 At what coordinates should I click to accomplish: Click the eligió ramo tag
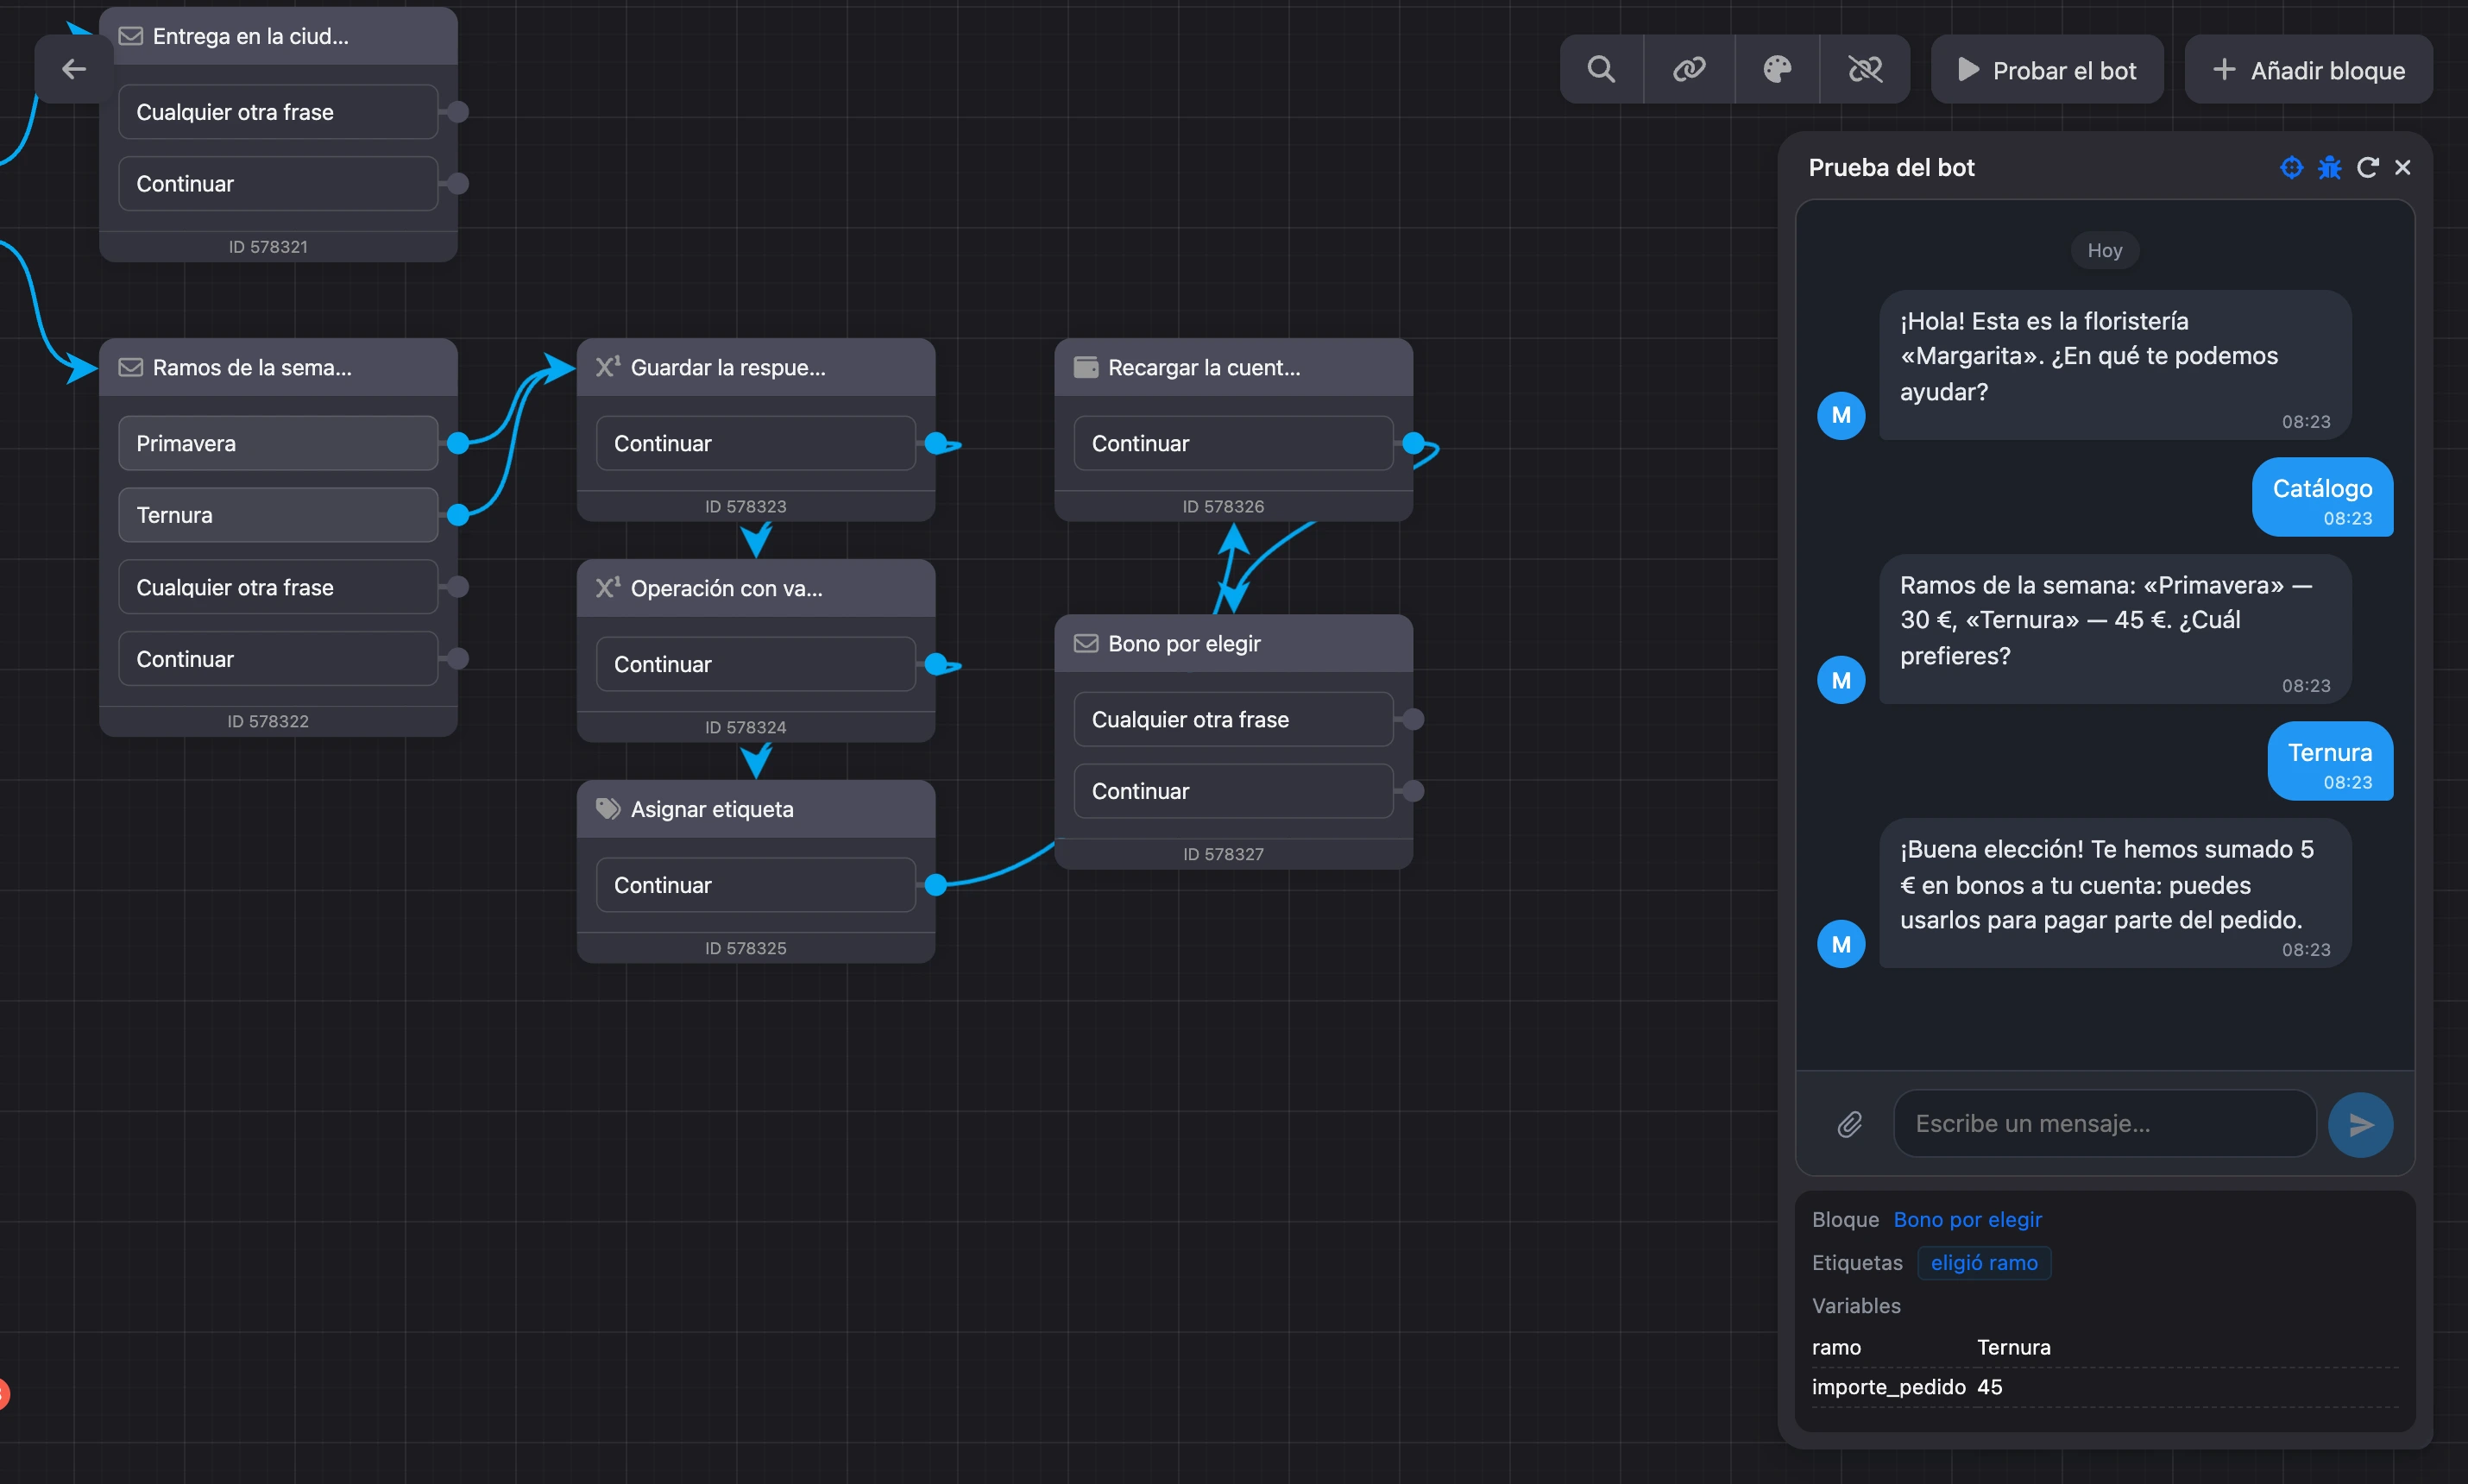[1984, 1262]
